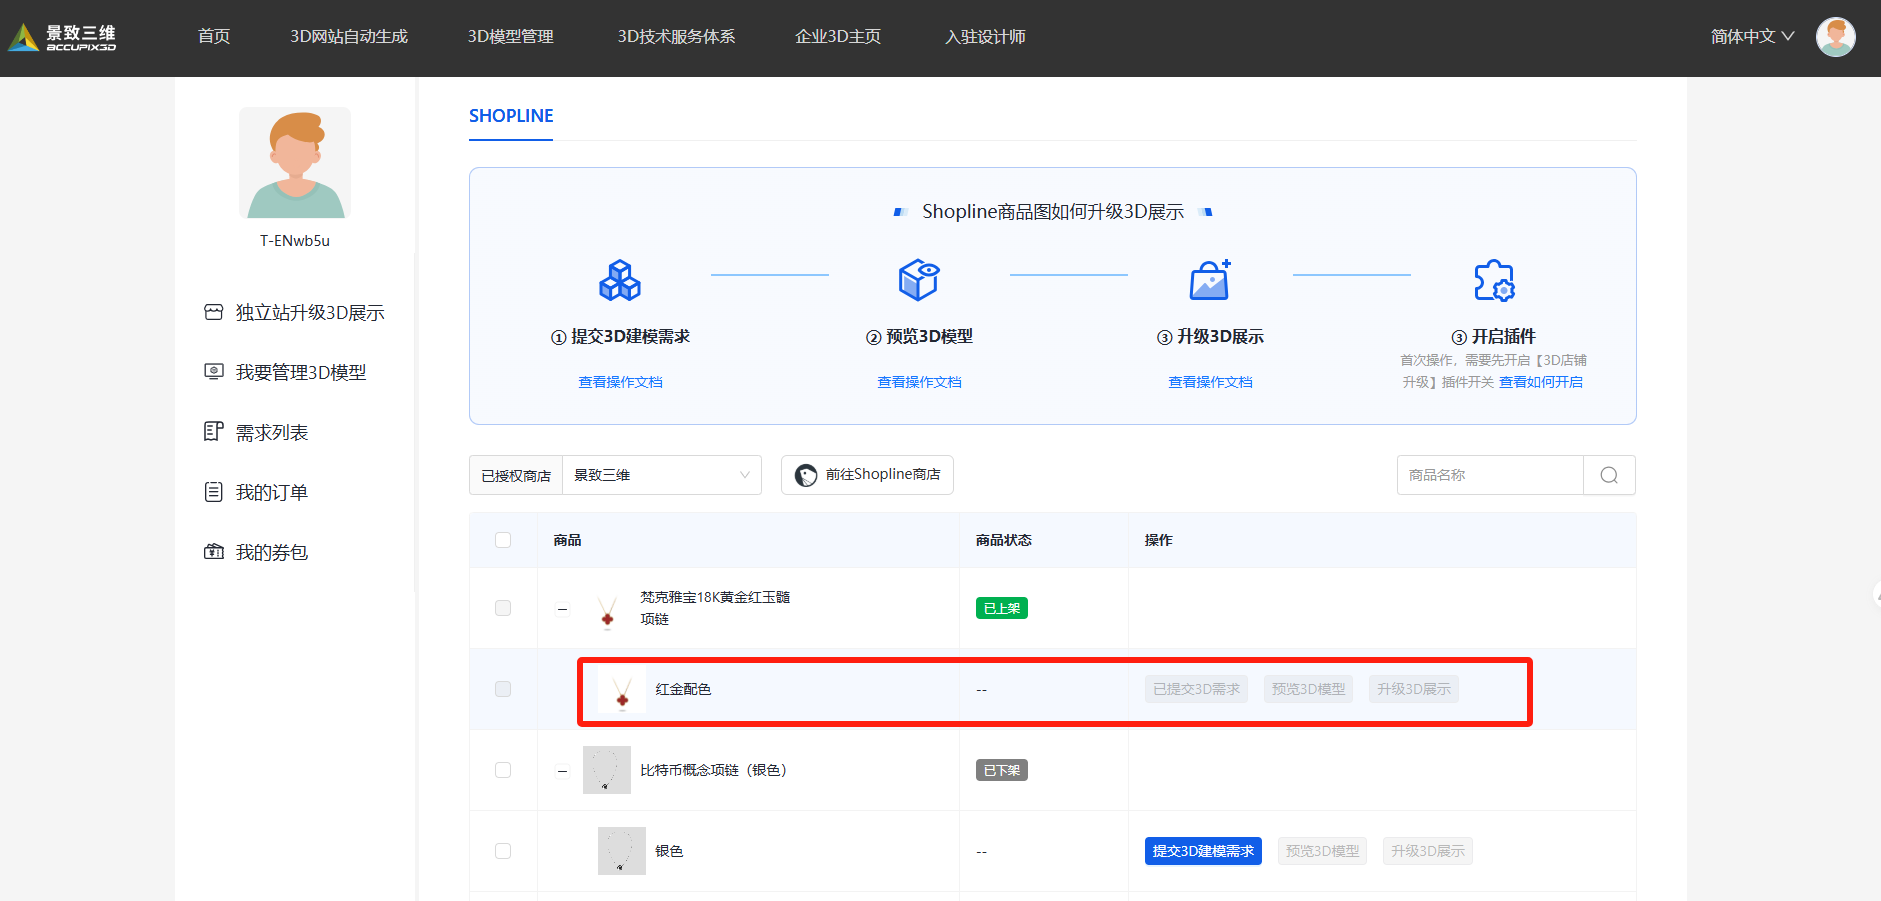
Task: Open 3D模型管理 in top navigation
Action: click(511, 37)
